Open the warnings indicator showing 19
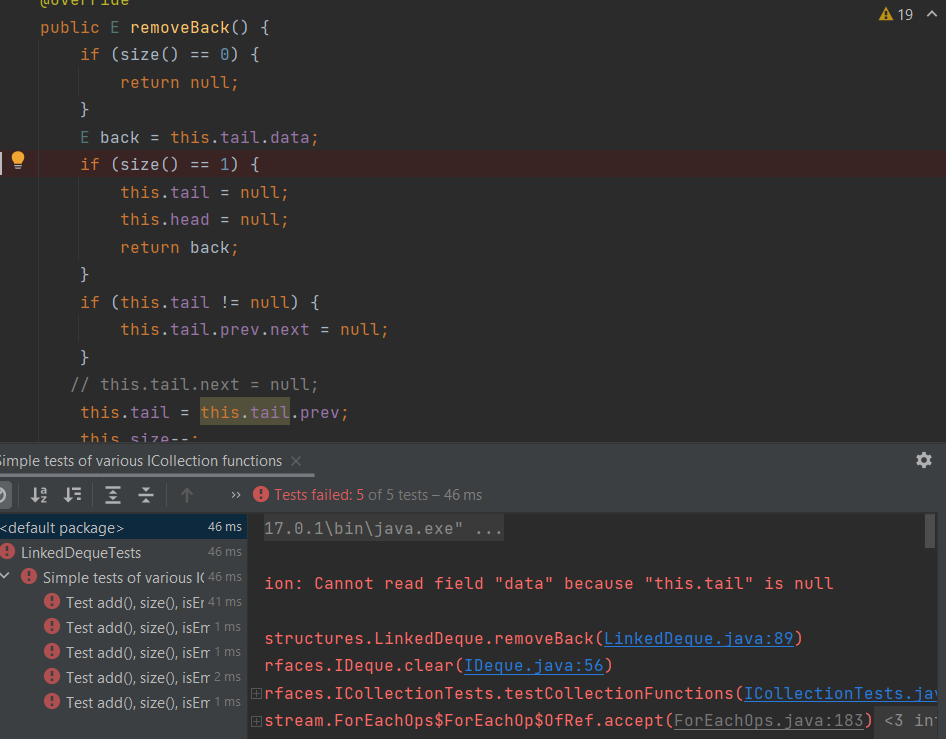 pyautogui.click(x=896, y=14)
